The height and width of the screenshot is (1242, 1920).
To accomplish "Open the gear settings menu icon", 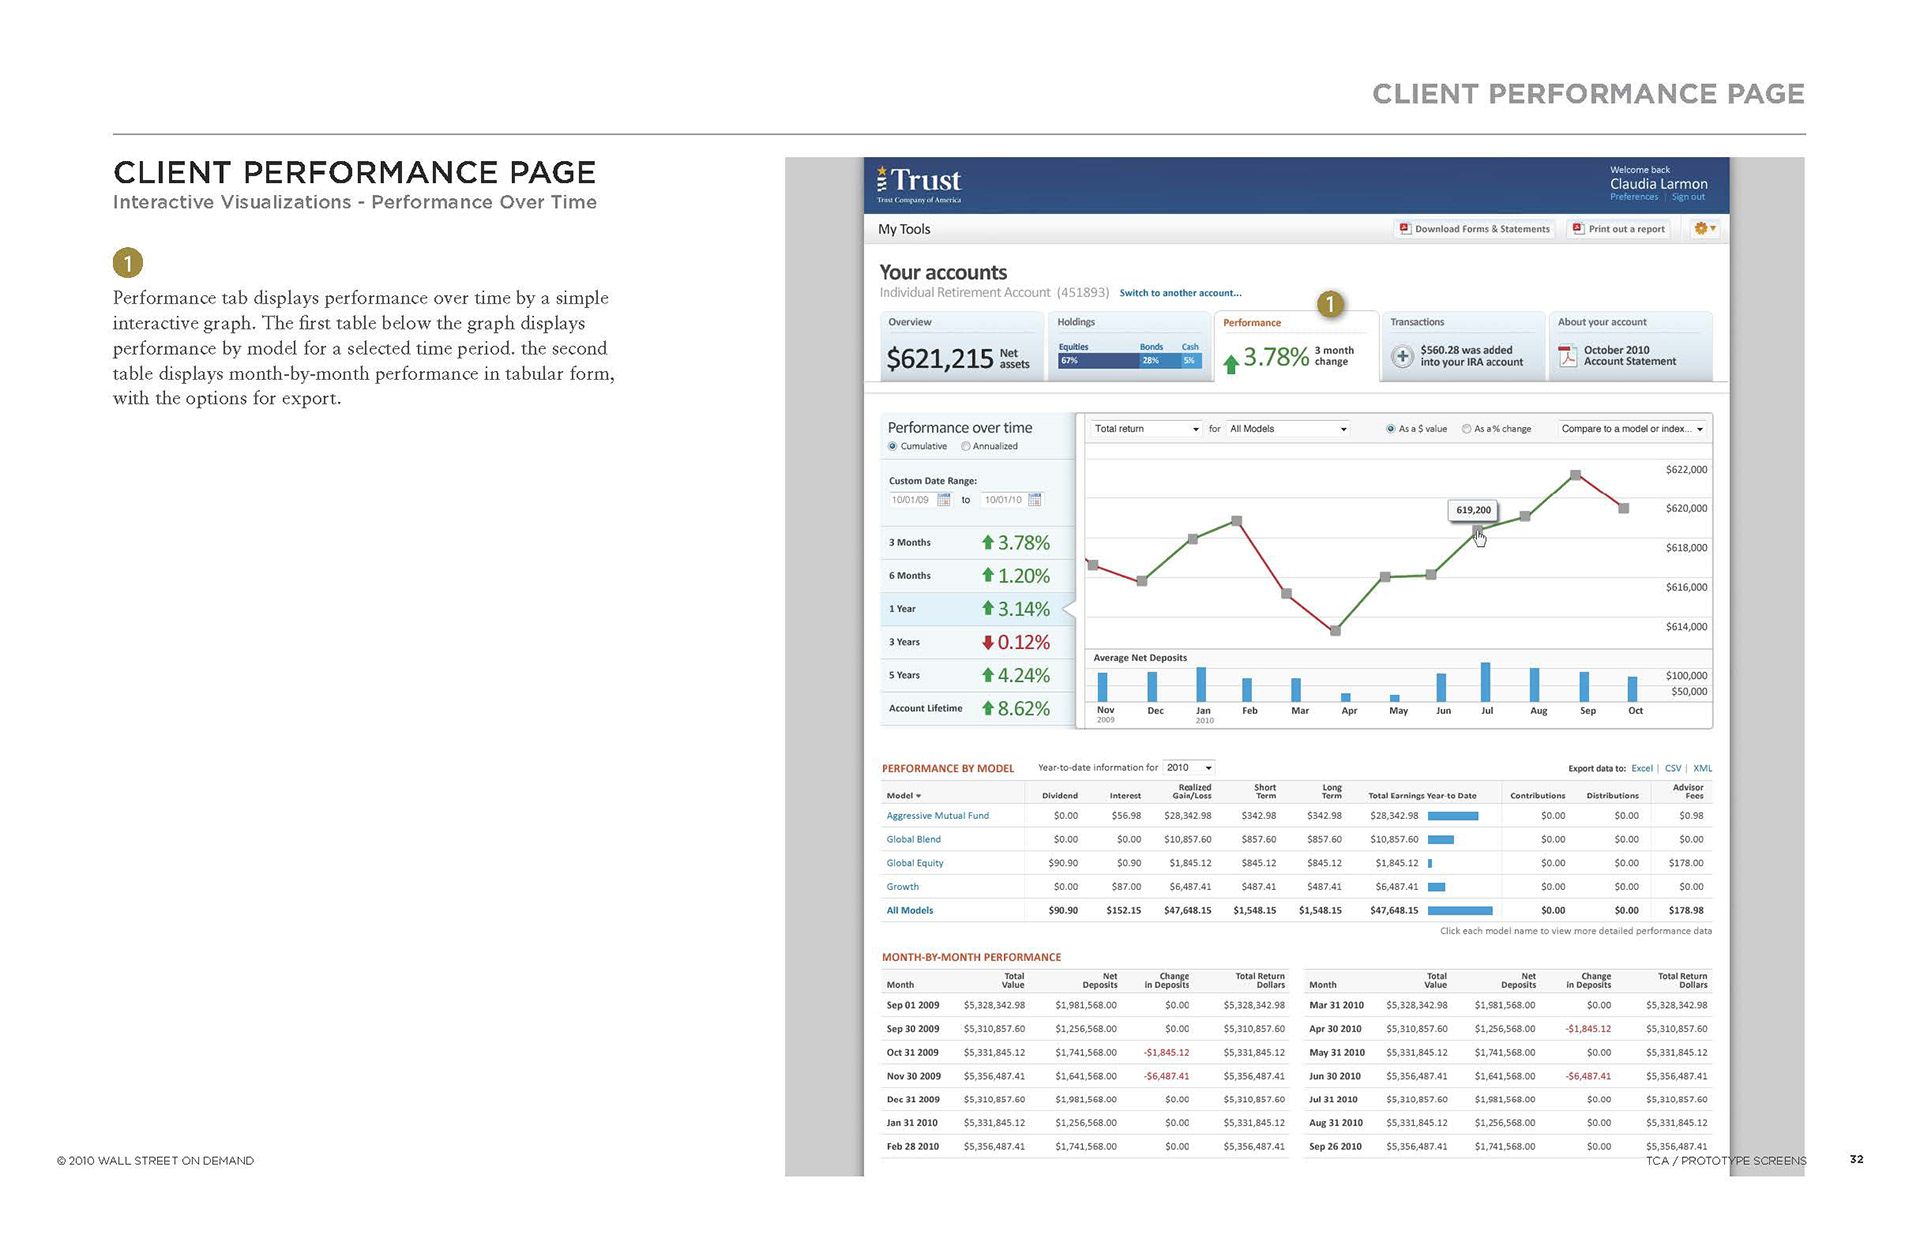I will pyautogui.click(x=1704, y=229).
